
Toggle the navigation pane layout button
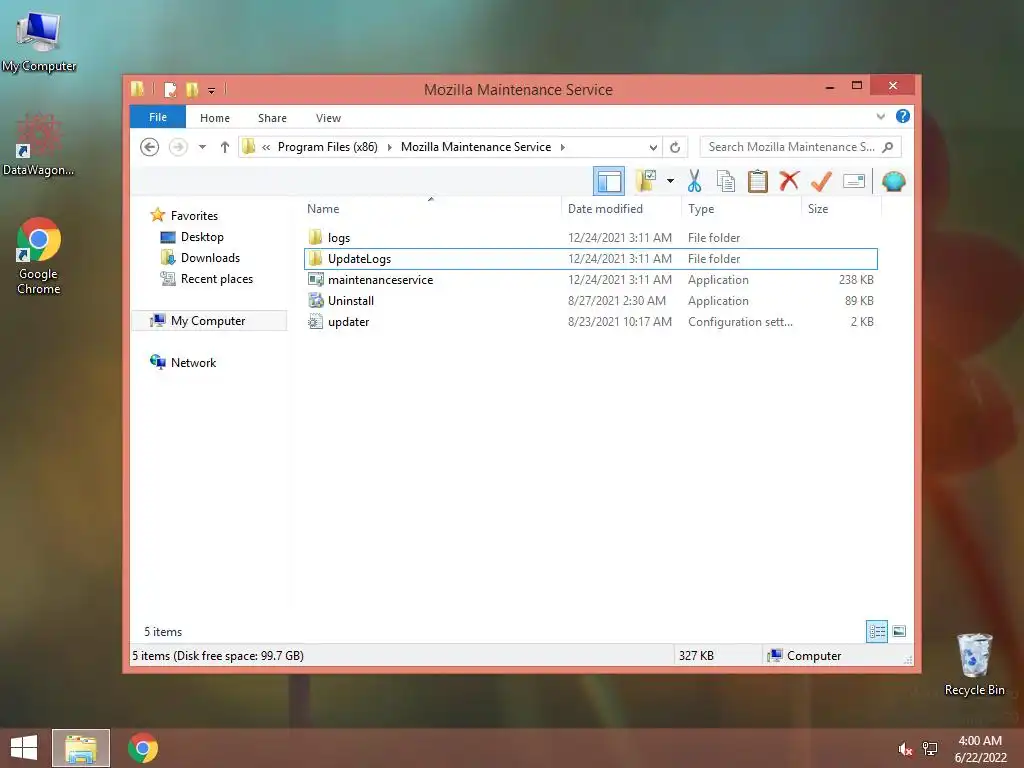coord(609,181)
